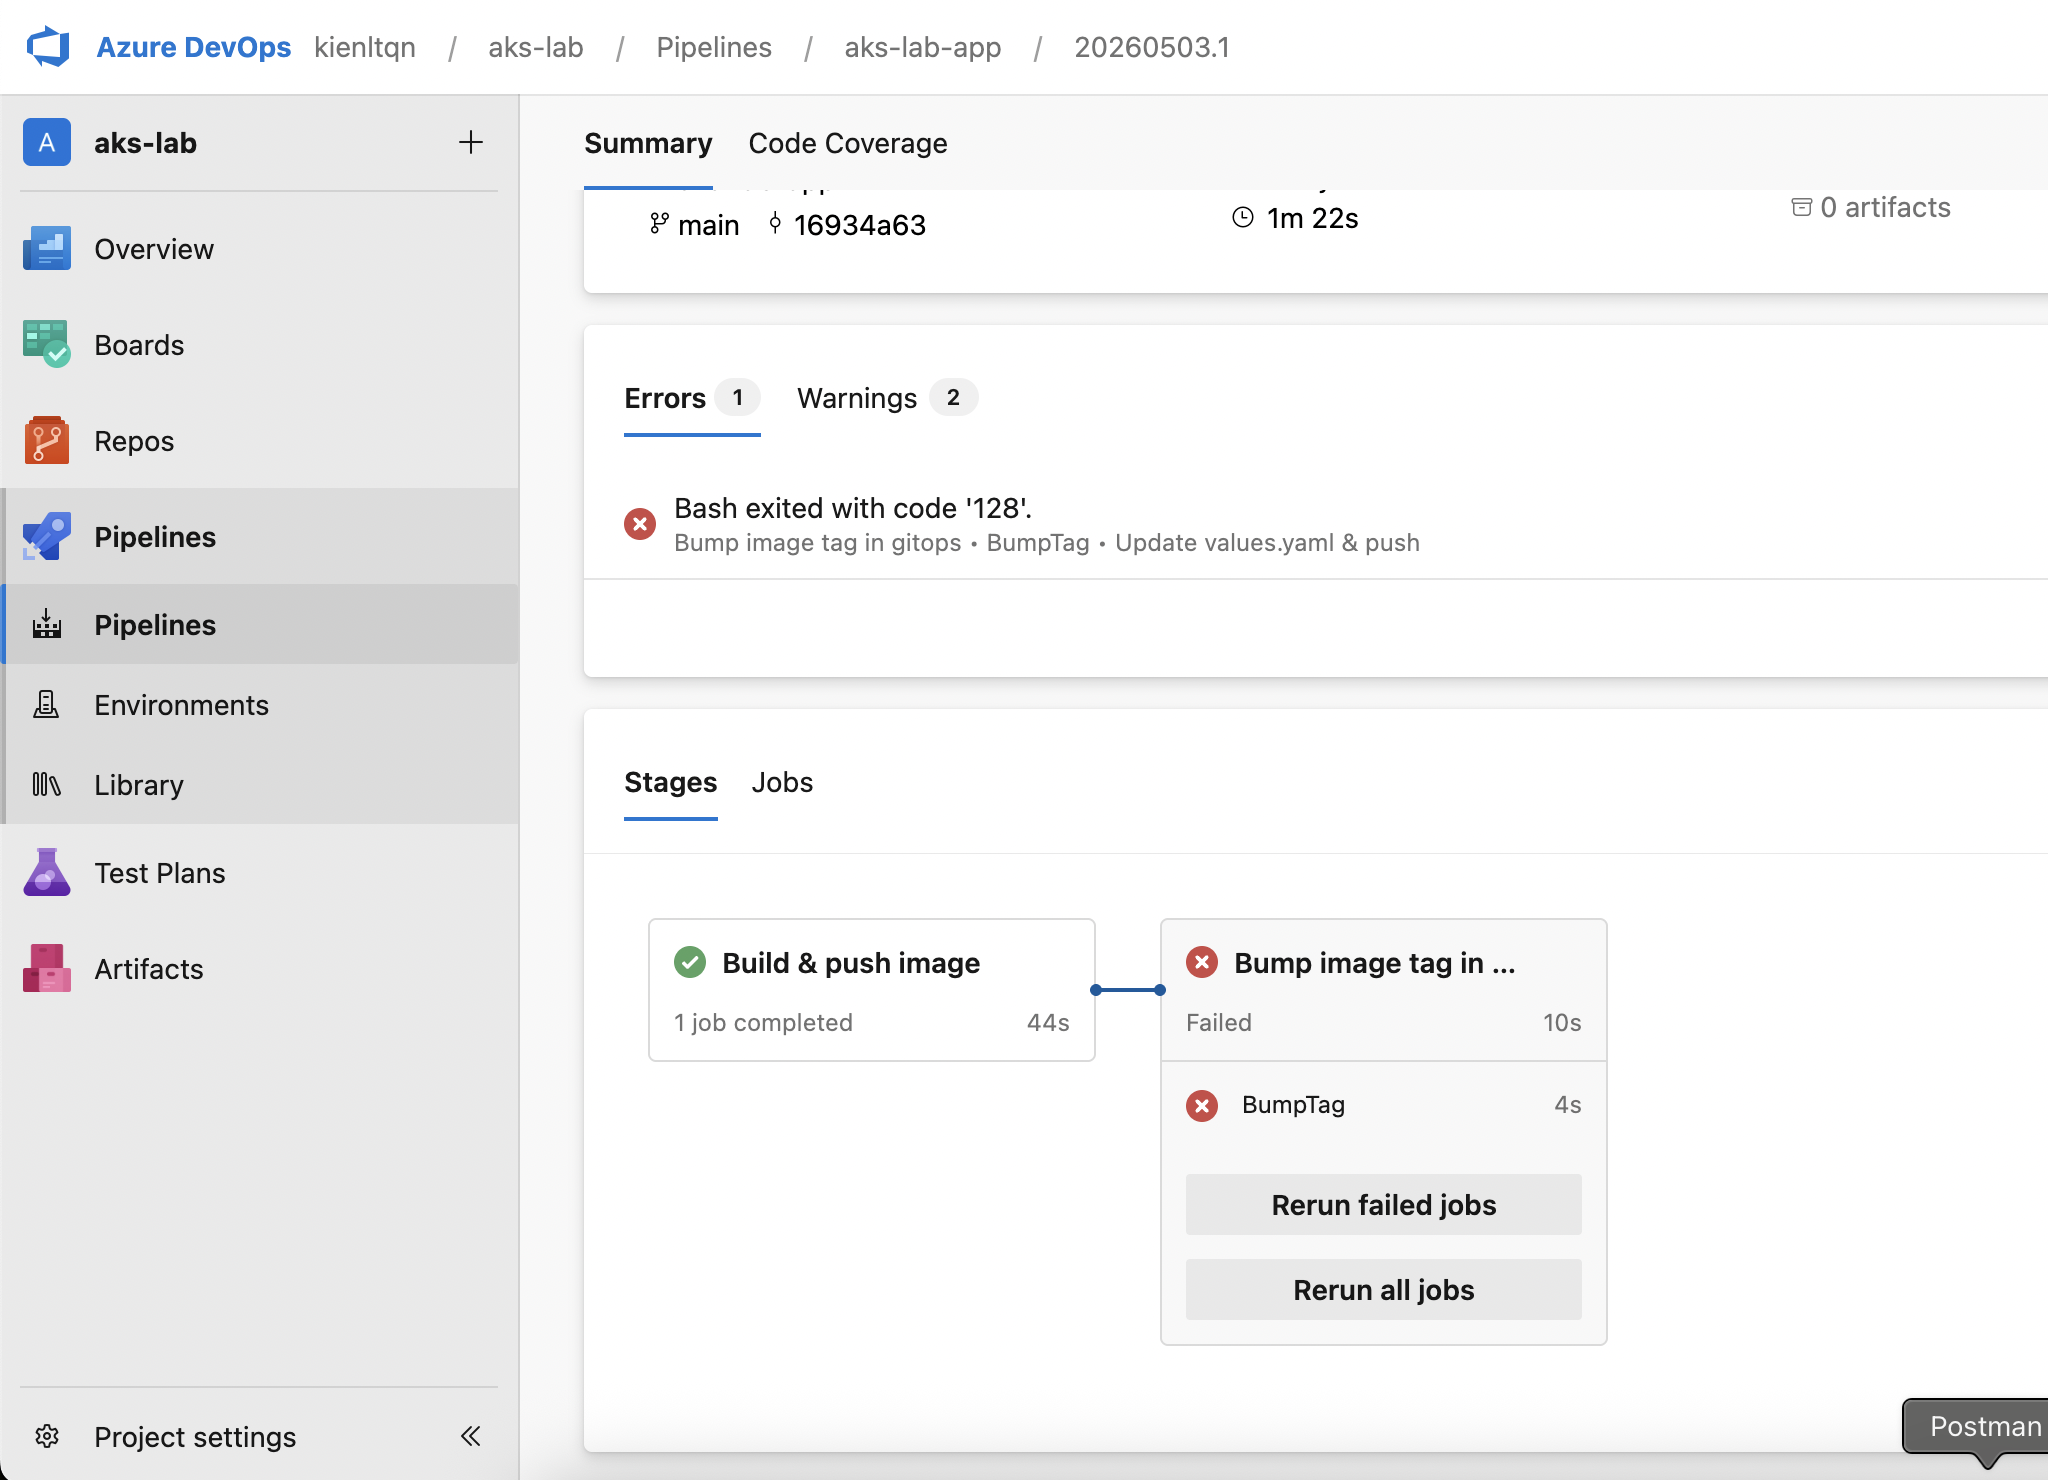The width and height of the screenshot is (2048, 1480).
Task: Open the BumpTag job row
Action: click(1384, 1105)
